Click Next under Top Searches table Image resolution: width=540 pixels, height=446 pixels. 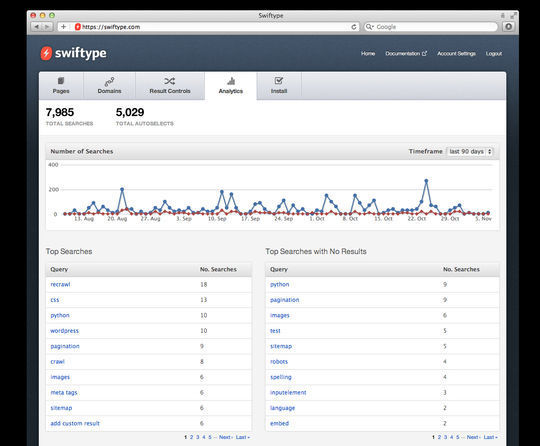pyautogui.click(x=226, y=437)
